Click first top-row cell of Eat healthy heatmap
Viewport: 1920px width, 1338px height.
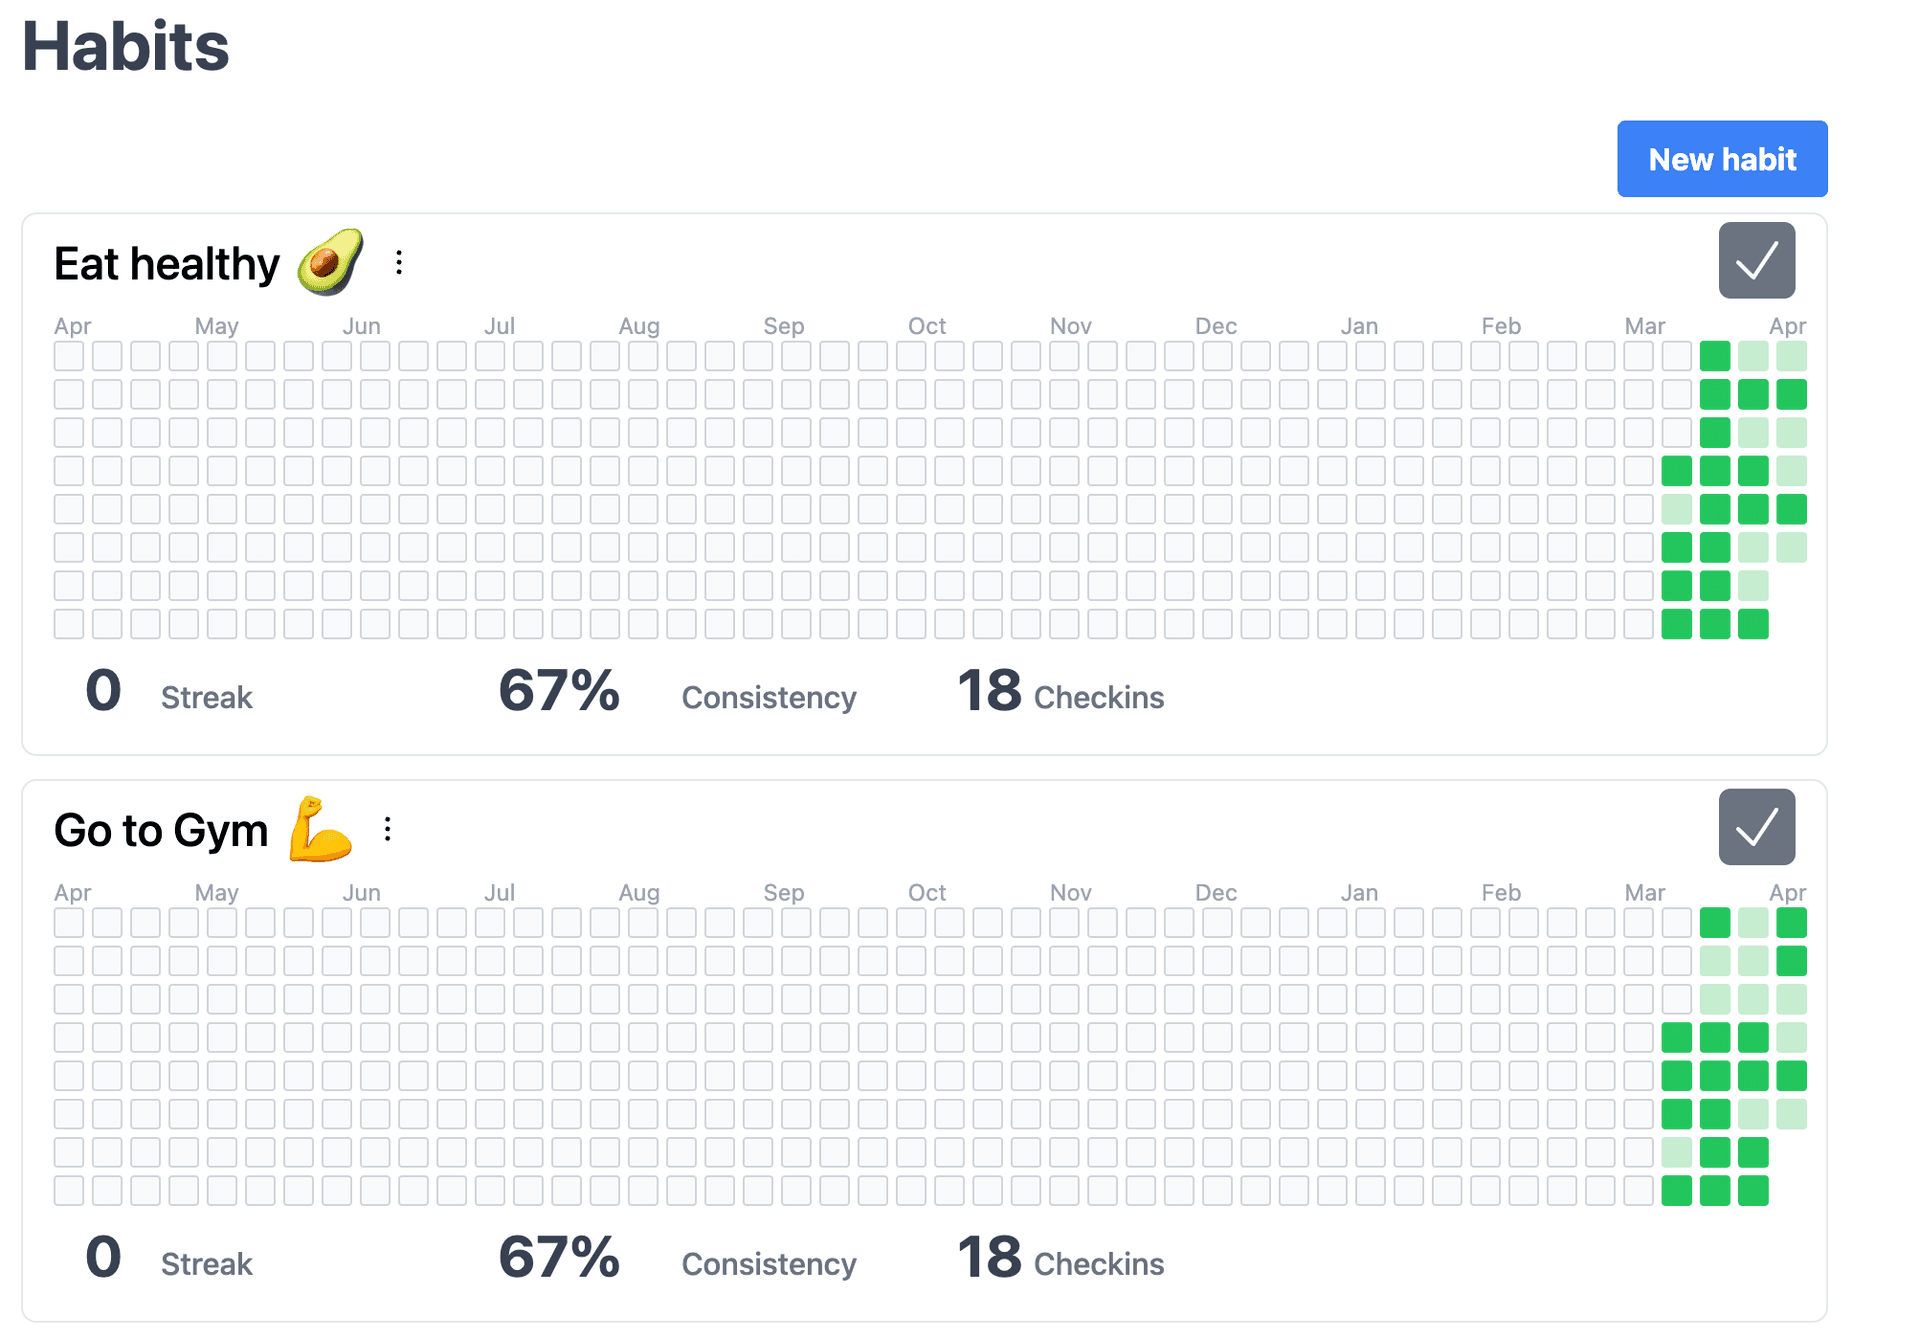(x=69, y=356)
